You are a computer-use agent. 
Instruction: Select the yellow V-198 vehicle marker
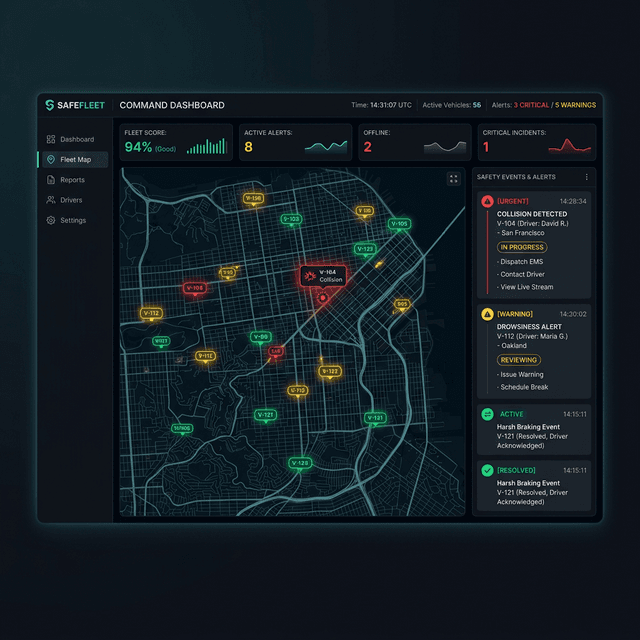pos(253,199)
